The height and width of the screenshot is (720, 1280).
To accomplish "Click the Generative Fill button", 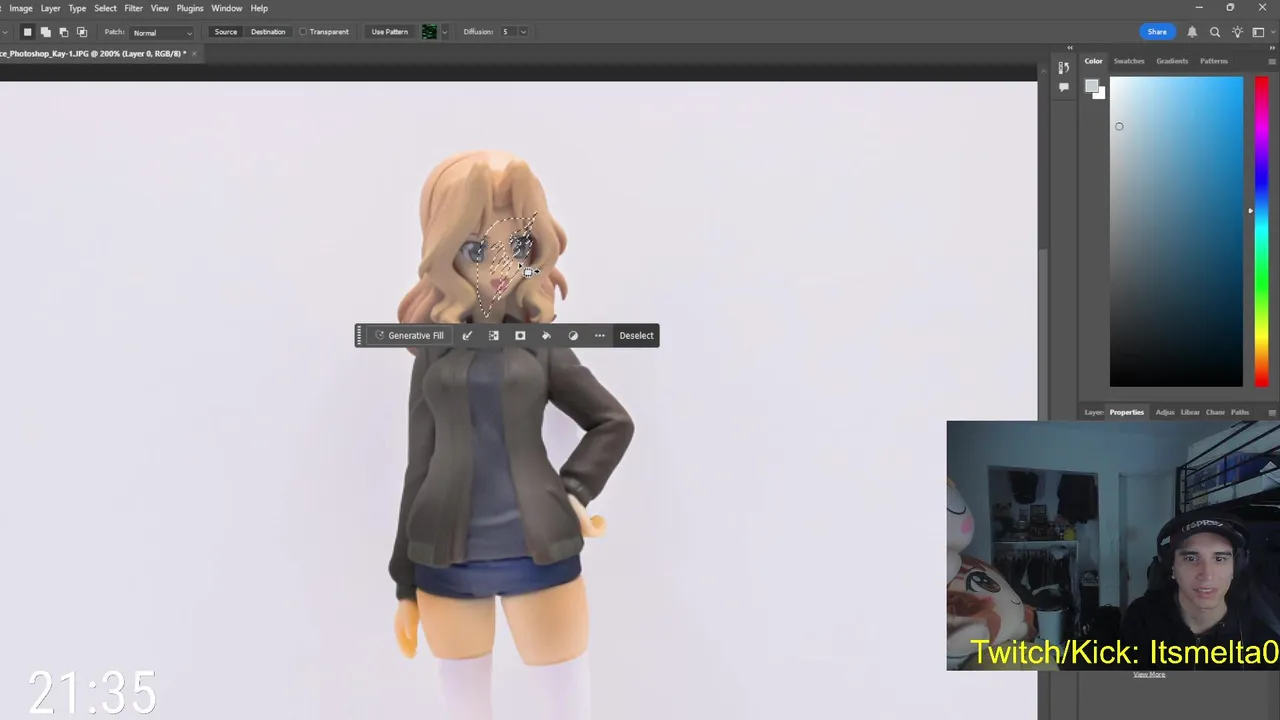I will pyautogui.click(x=409, y=336).
